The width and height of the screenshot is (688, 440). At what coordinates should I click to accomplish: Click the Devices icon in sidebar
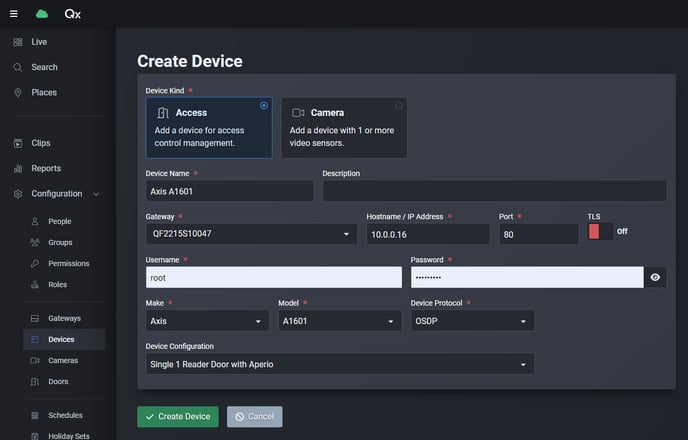35,340
